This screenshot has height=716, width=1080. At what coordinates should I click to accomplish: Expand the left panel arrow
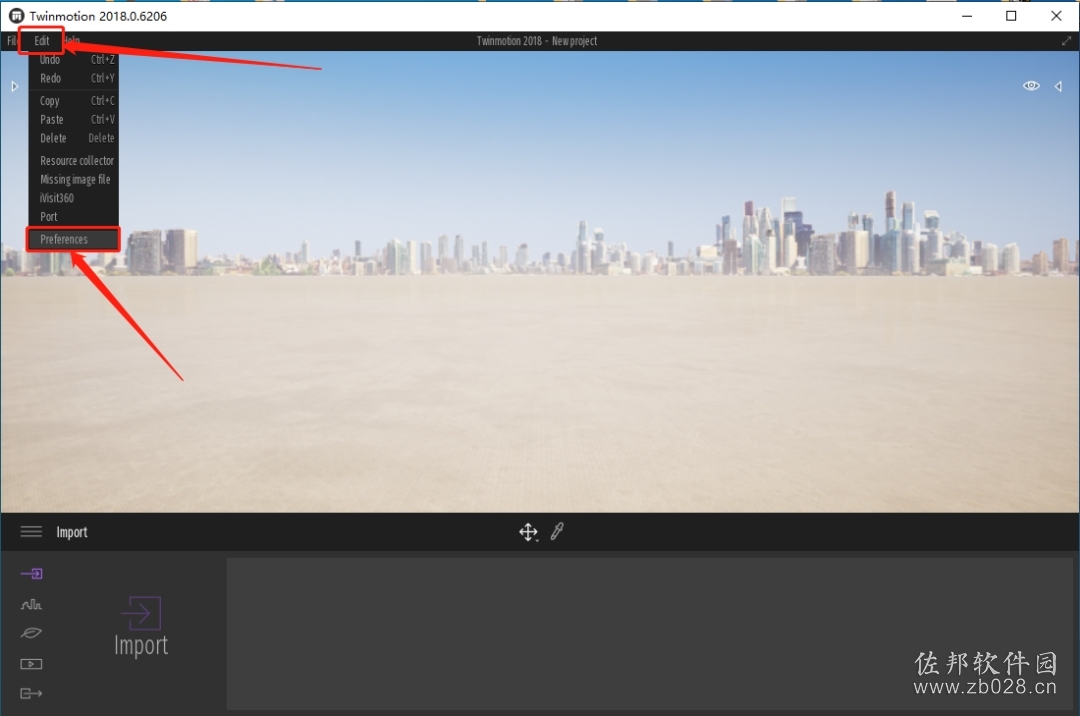pos(14,86)
